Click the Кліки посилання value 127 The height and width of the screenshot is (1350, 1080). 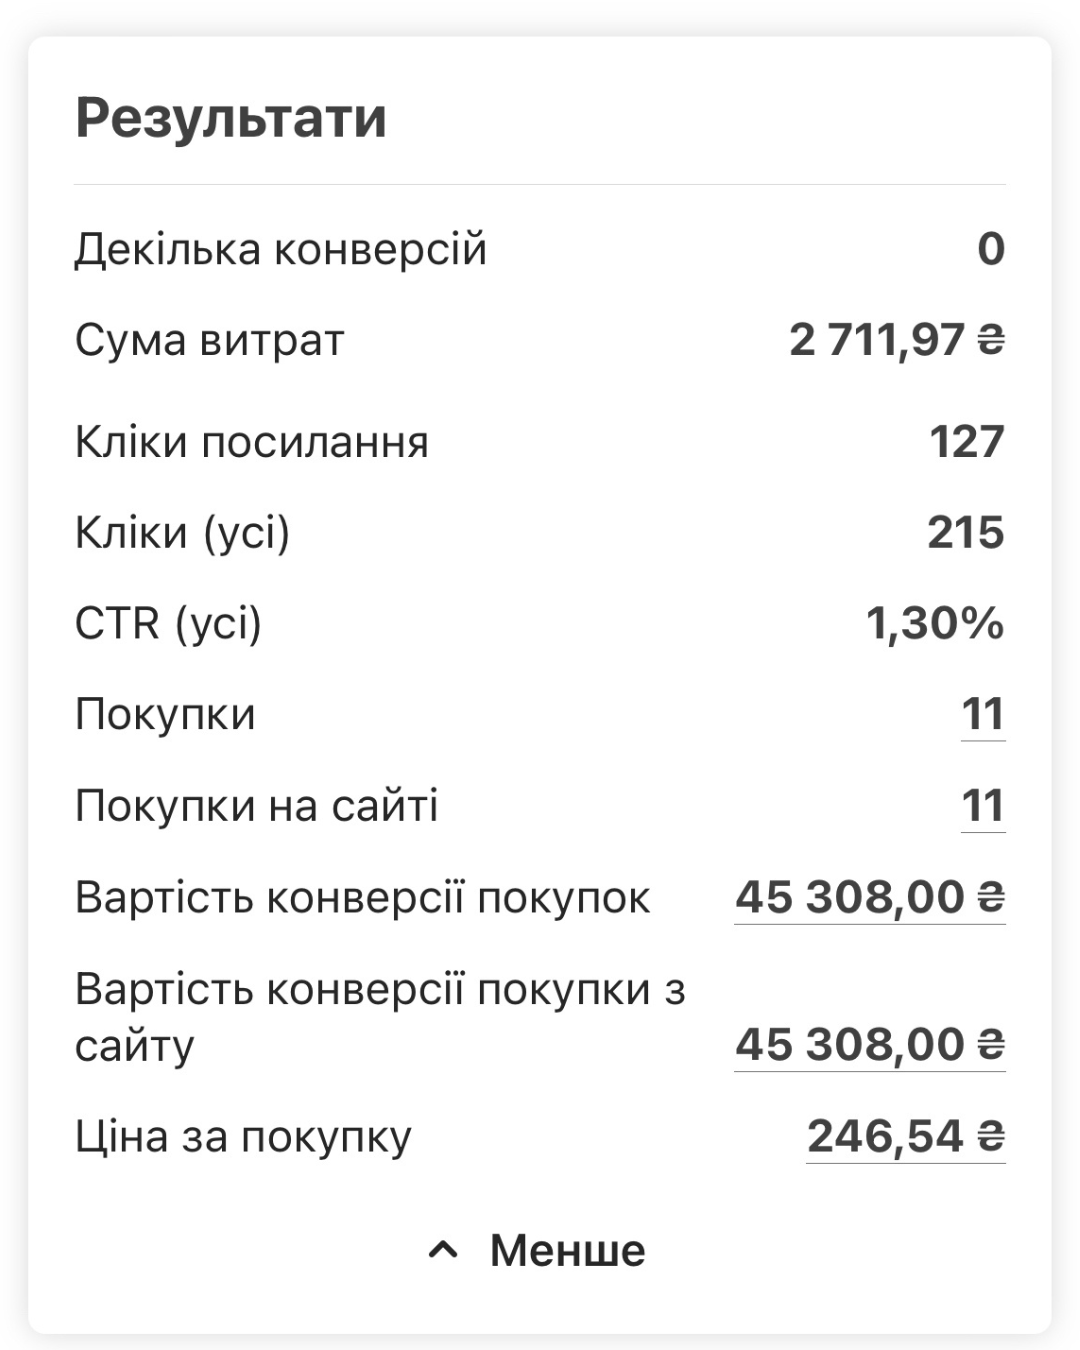tap(967, 442)
